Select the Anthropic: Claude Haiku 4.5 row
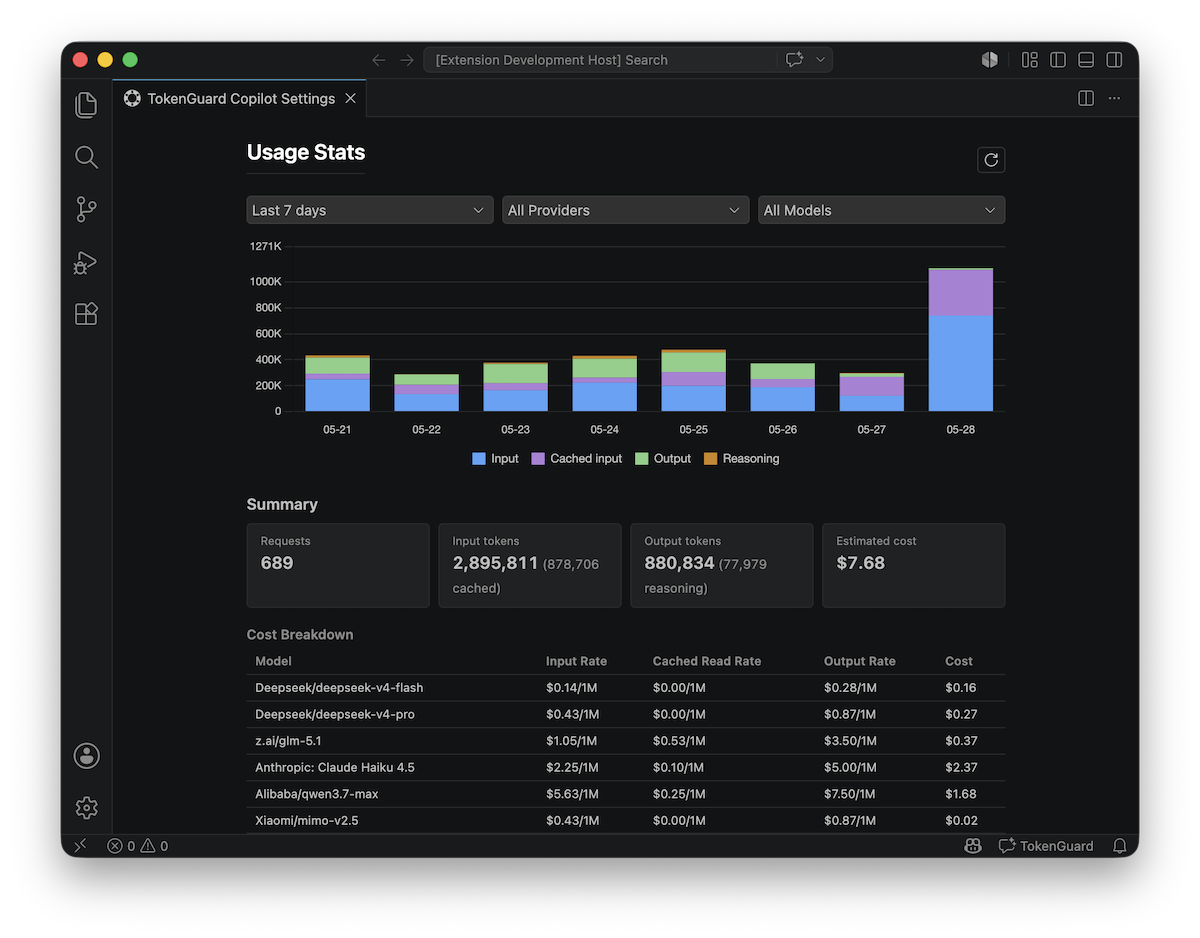This screenshot has width=1200, height=938. click(626, 767)
